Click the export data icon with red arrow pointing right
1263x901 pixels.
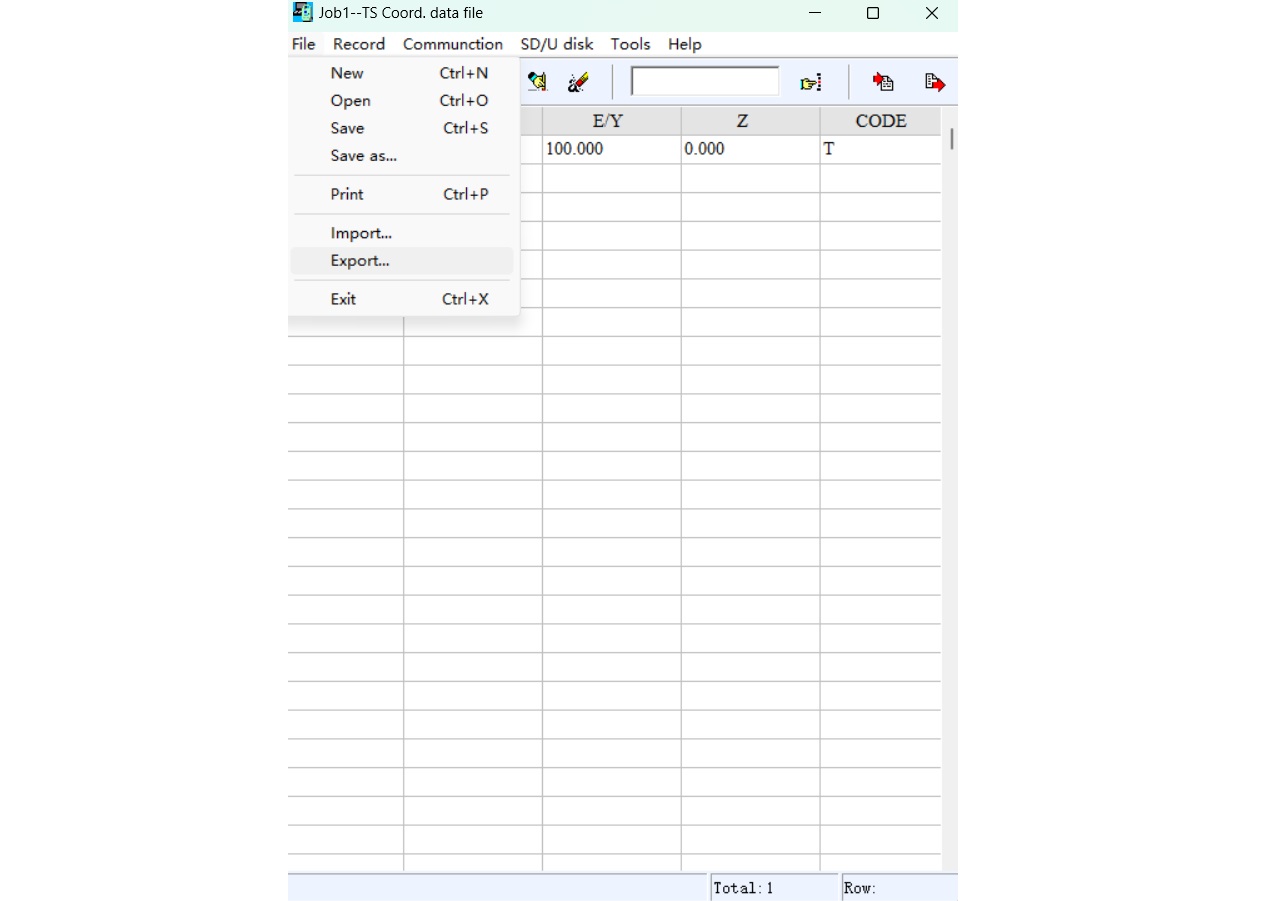934,82
